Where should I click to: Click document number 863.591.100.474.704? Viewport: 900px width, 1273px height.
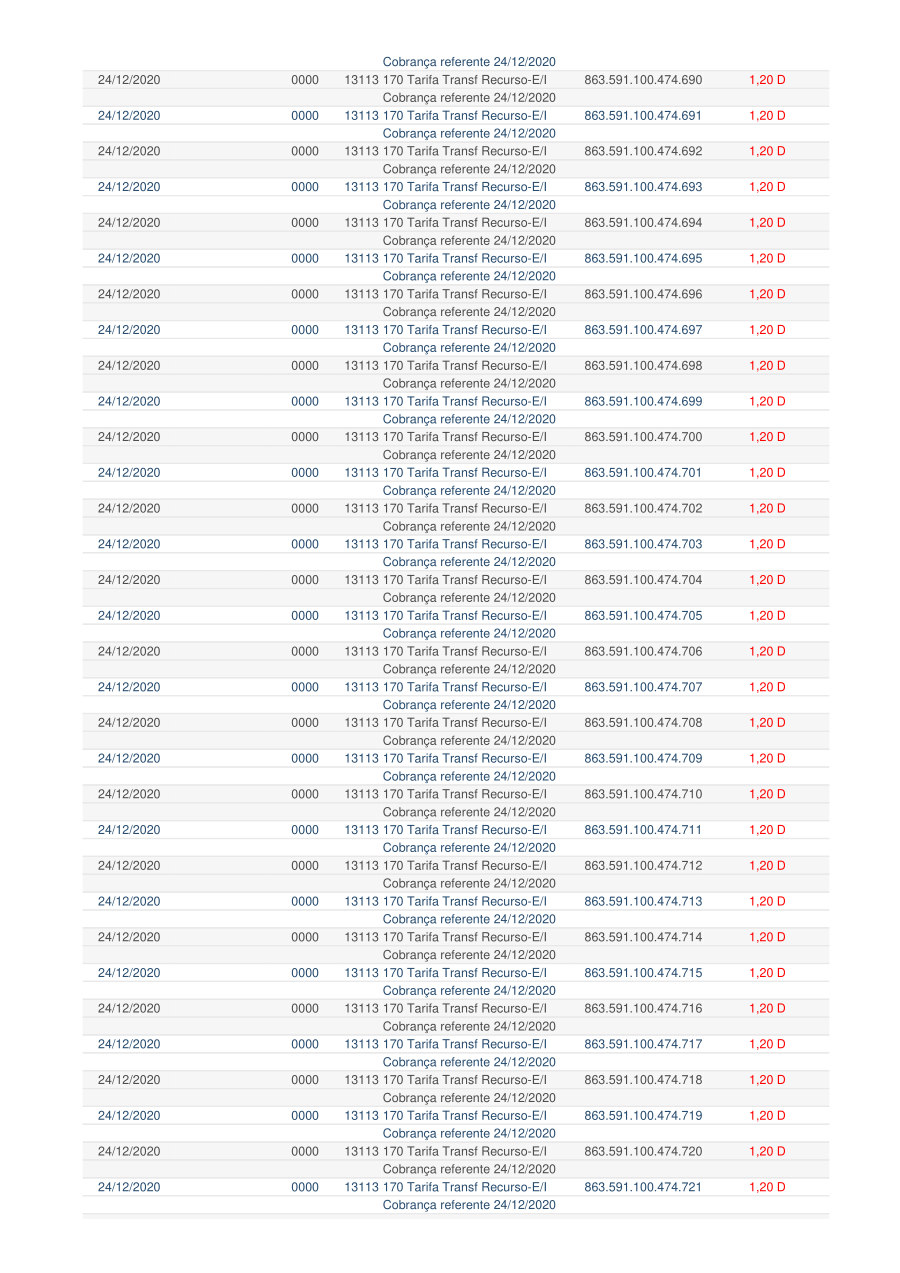click(642, 580)
